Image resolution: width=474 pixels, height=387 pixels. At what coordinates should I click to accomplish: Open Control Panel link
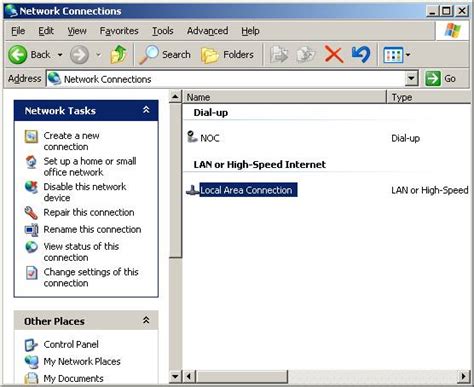pyautogui.click(x=71, y=344)
